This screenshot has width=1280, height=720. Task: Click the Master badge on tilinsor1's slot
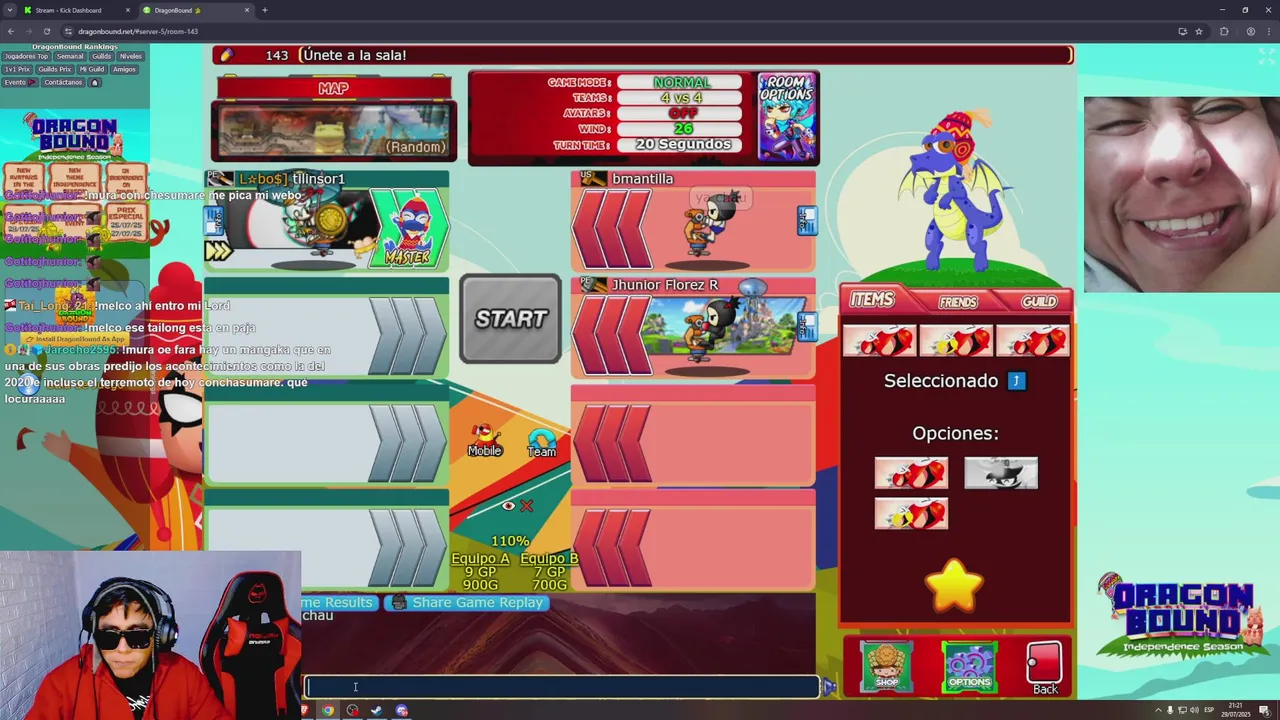coord(407,229)
